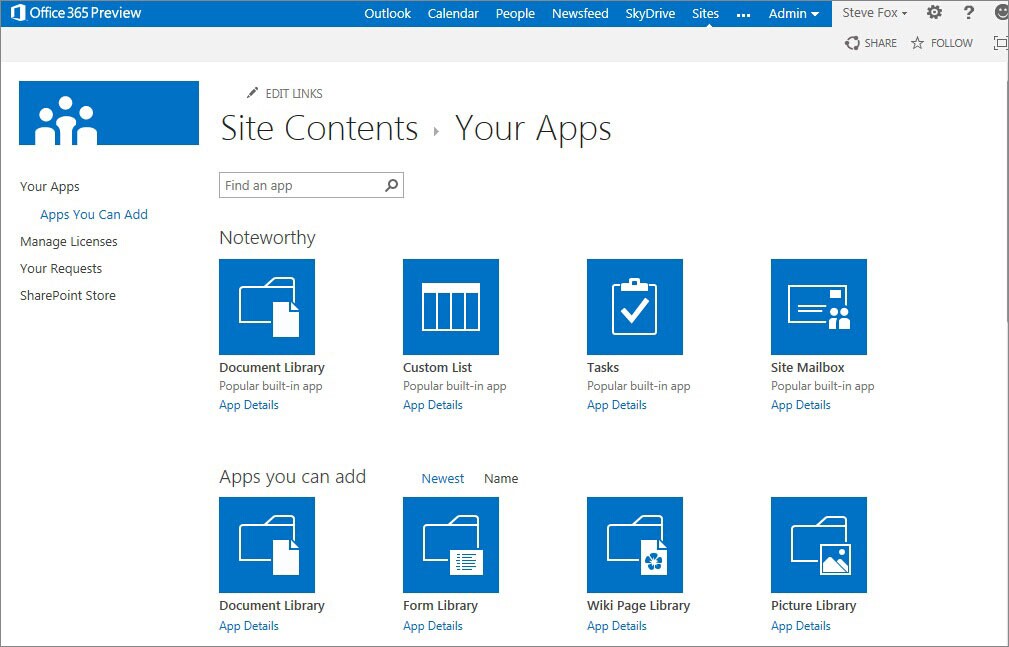Open App Details for Site Mailbox
The image size is (1009, 647).
pyautogui.click(x=801, y=405)
